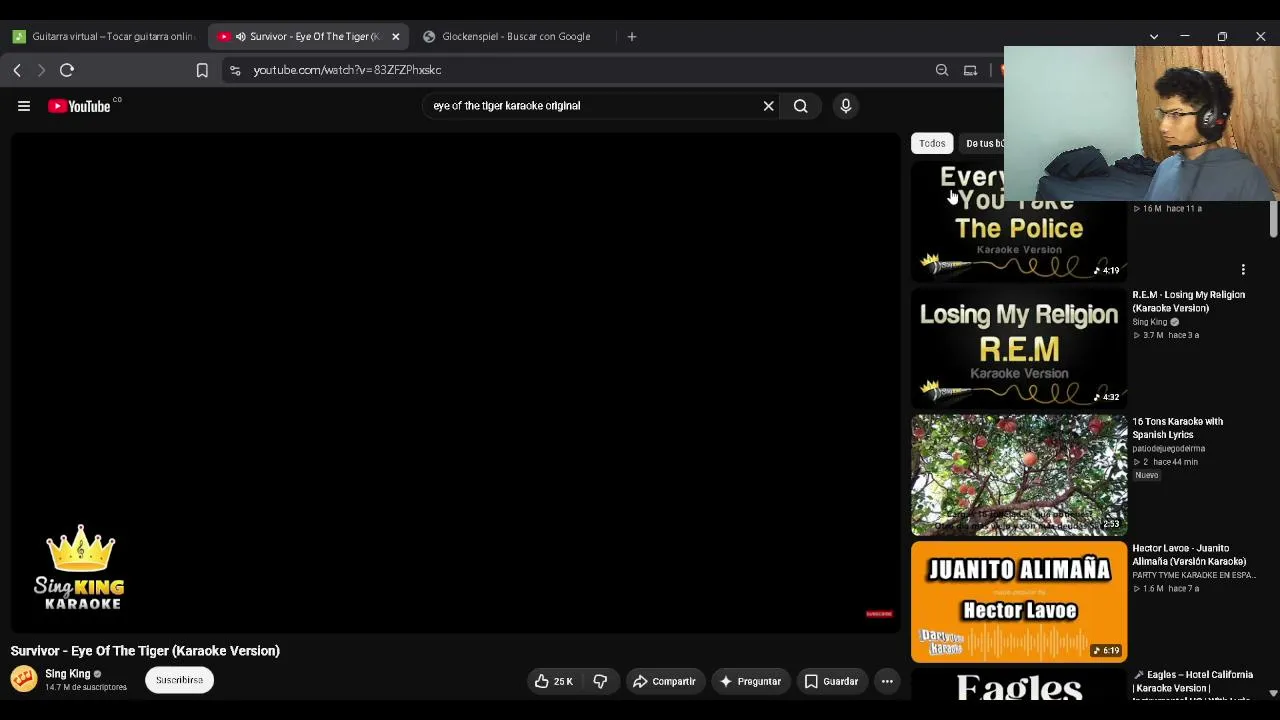Click the Sing King Karaoke watermark in player
This screenshot has width=1280, height=720.
click(80, 568)
